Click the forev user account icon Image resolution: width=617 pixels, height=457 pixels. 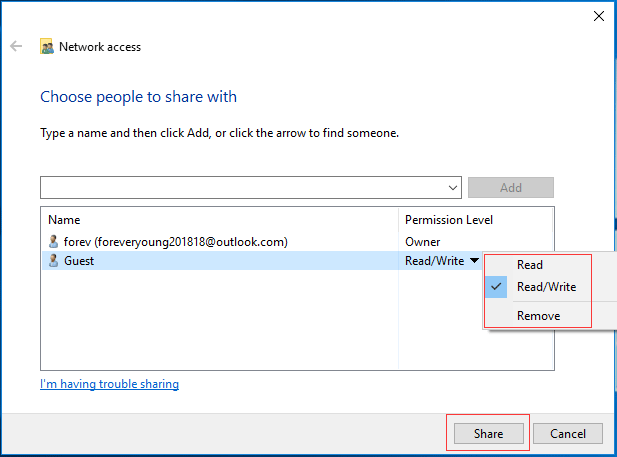coord(53,241)
